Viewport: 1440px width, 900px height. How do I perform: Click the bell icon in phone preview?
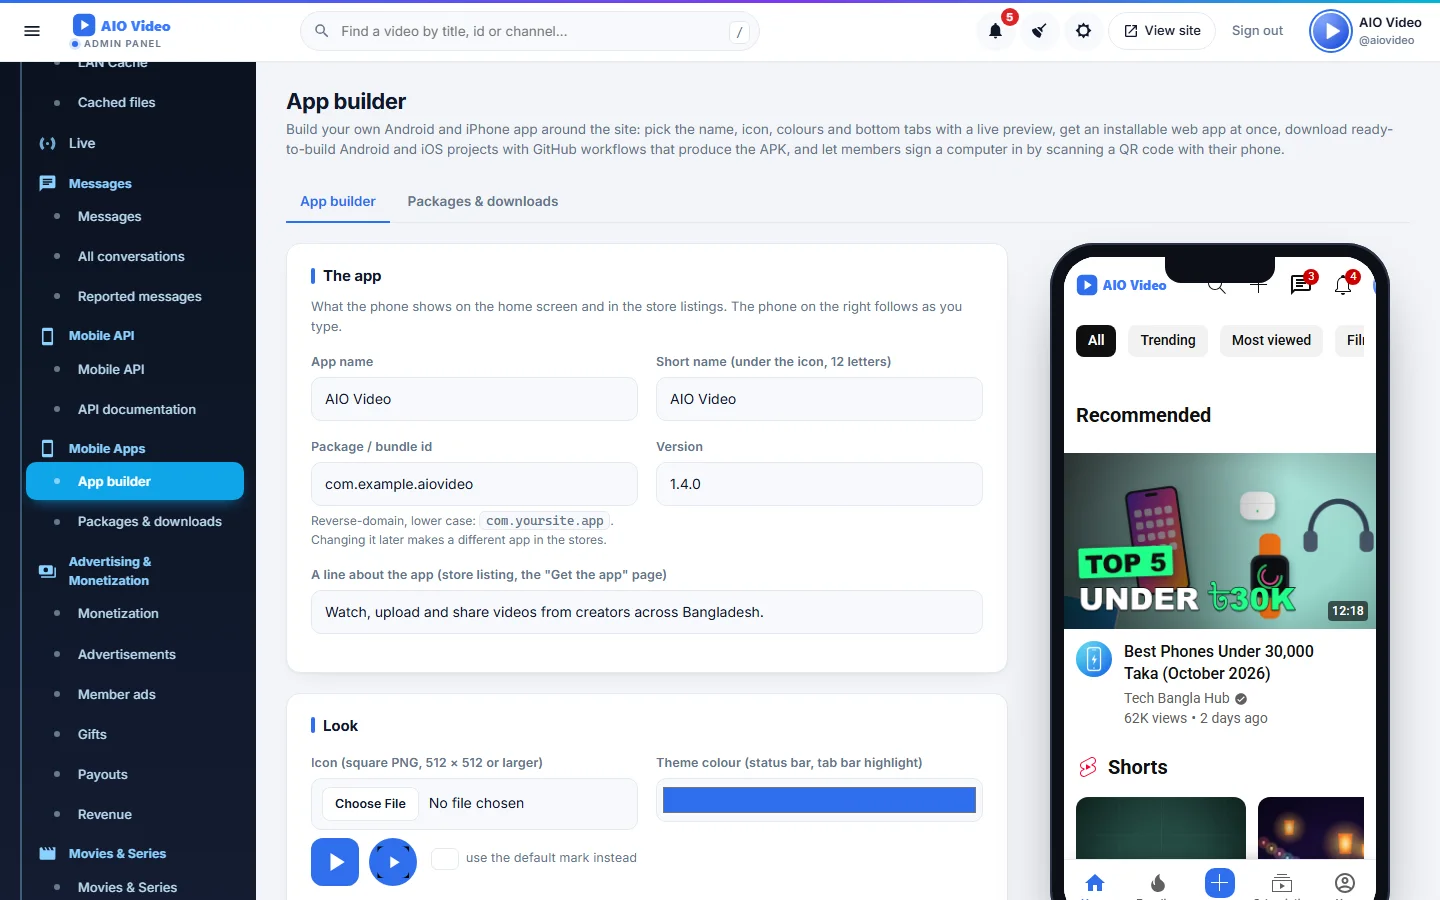[x=1343, y=285]
